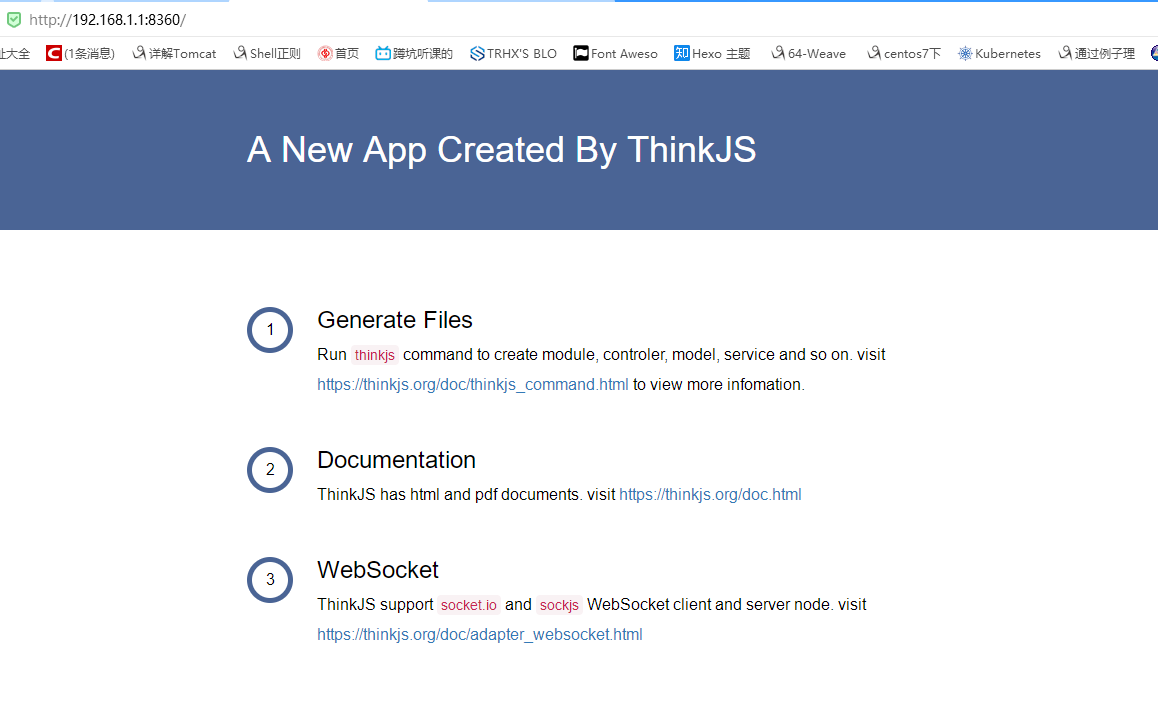Click the socket.io code label
The image size is (1158, 713).
coord(468,605)
